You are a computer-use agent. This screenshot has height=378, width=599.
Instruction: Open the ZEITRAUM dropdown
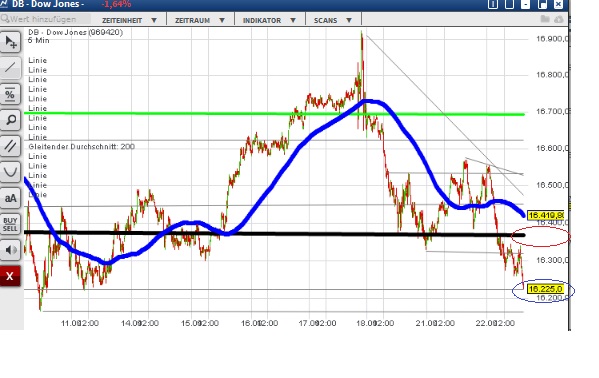click(x=200, y=20)
